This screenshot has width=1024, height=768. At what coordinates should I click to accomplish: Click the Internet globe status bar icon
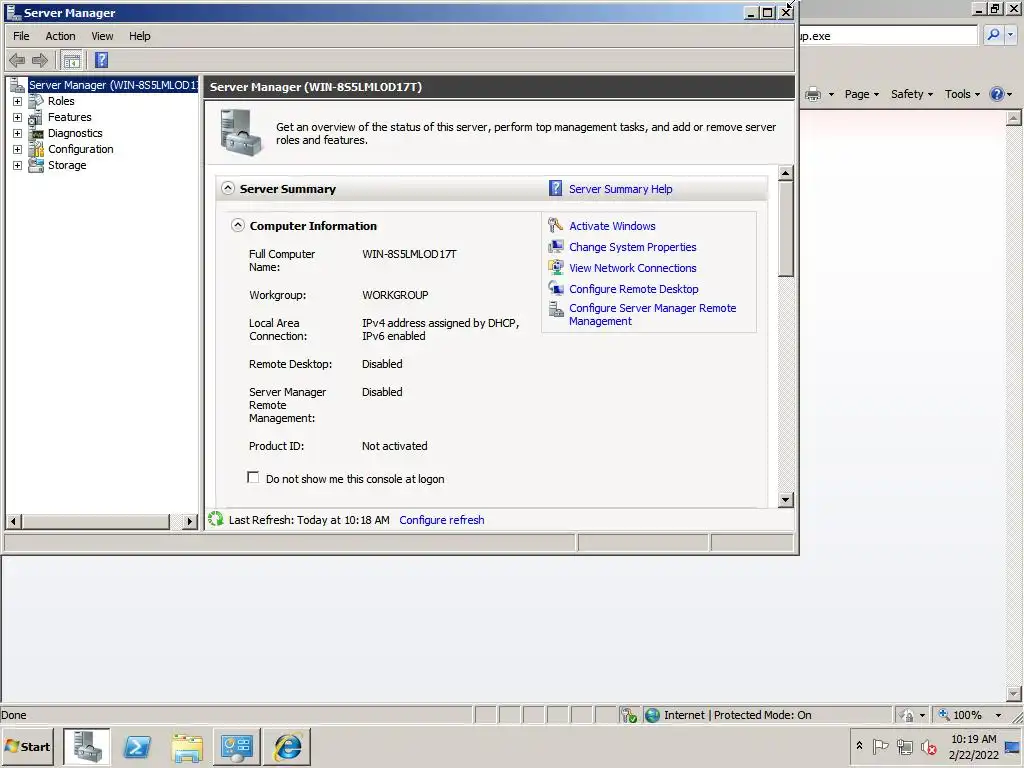(x=652, y=715)
